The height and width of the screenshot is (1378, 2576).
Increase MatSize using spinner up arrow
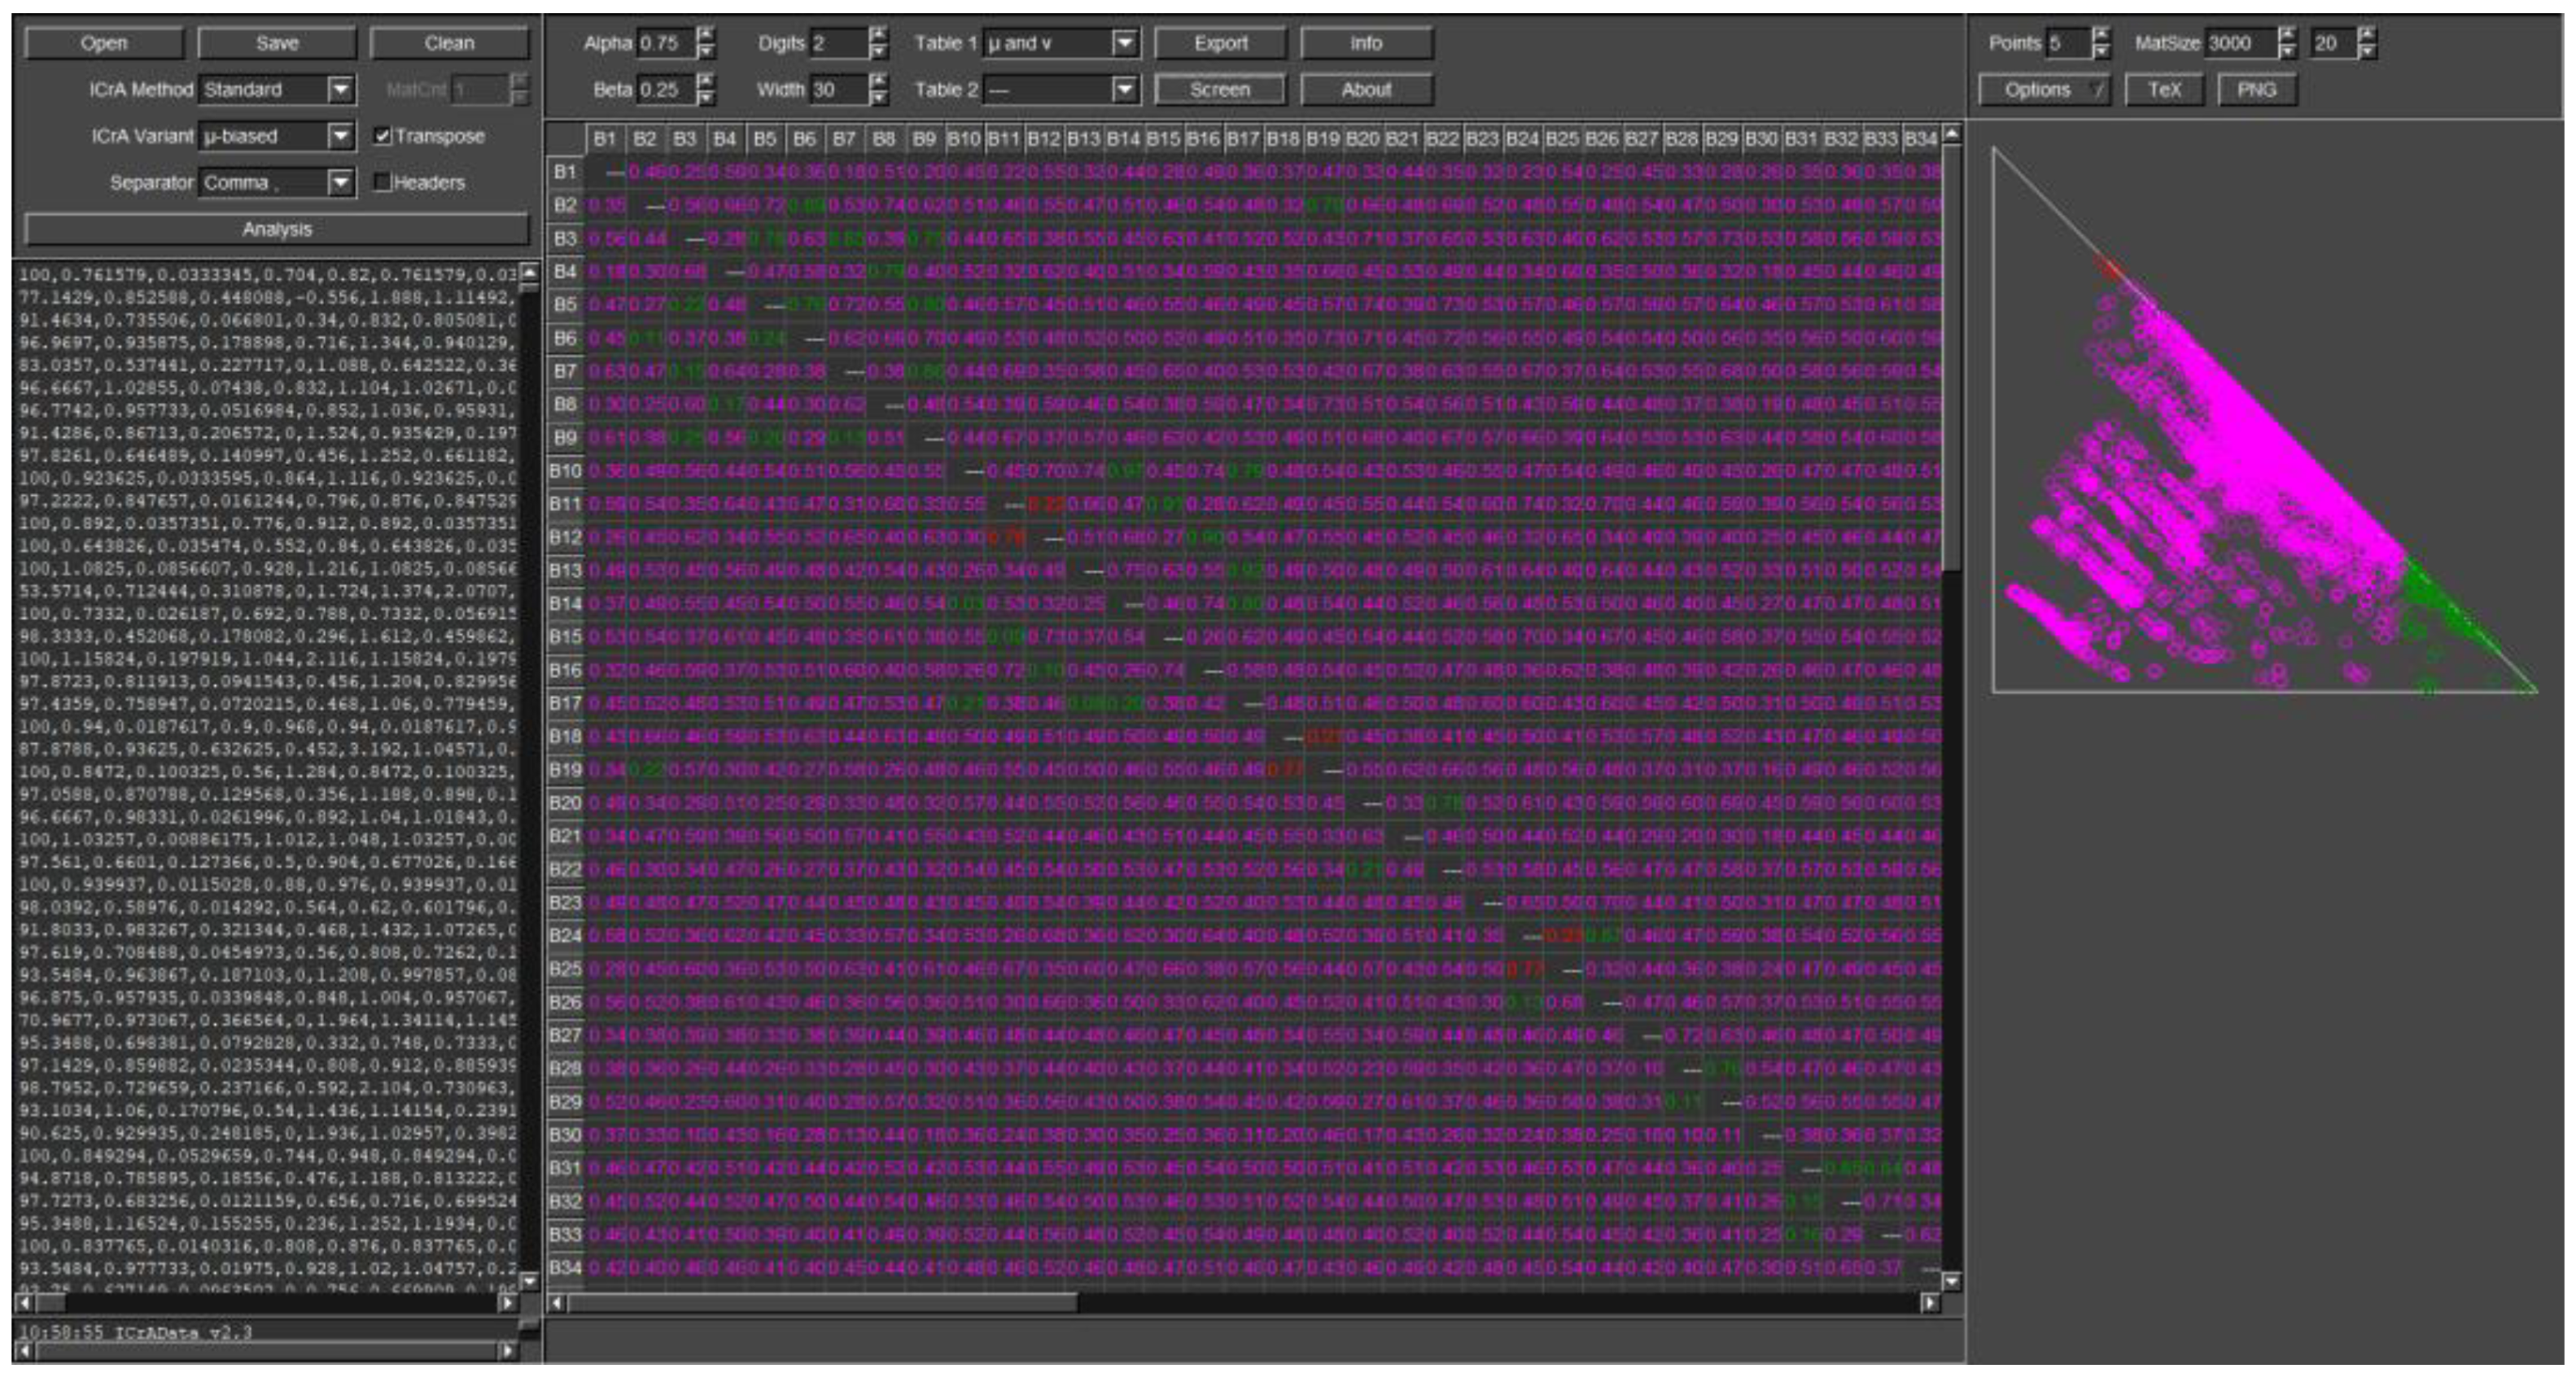(x=2286, y=35)
